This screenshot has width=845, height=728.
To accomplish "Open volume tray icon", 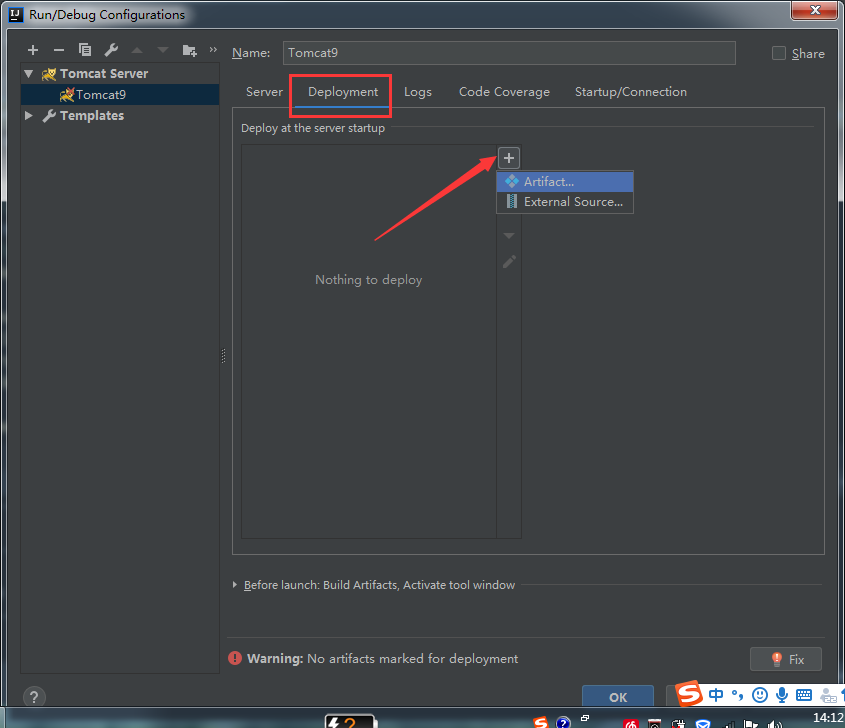I will 775,724.
